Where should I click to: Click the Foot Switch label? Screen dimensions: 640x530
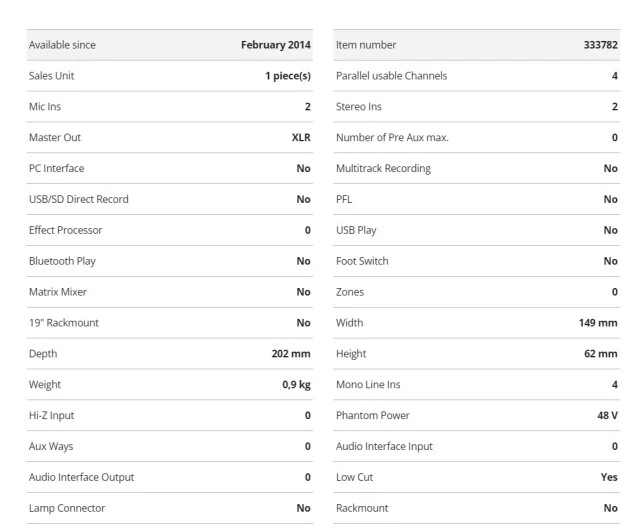coord(362,261)
